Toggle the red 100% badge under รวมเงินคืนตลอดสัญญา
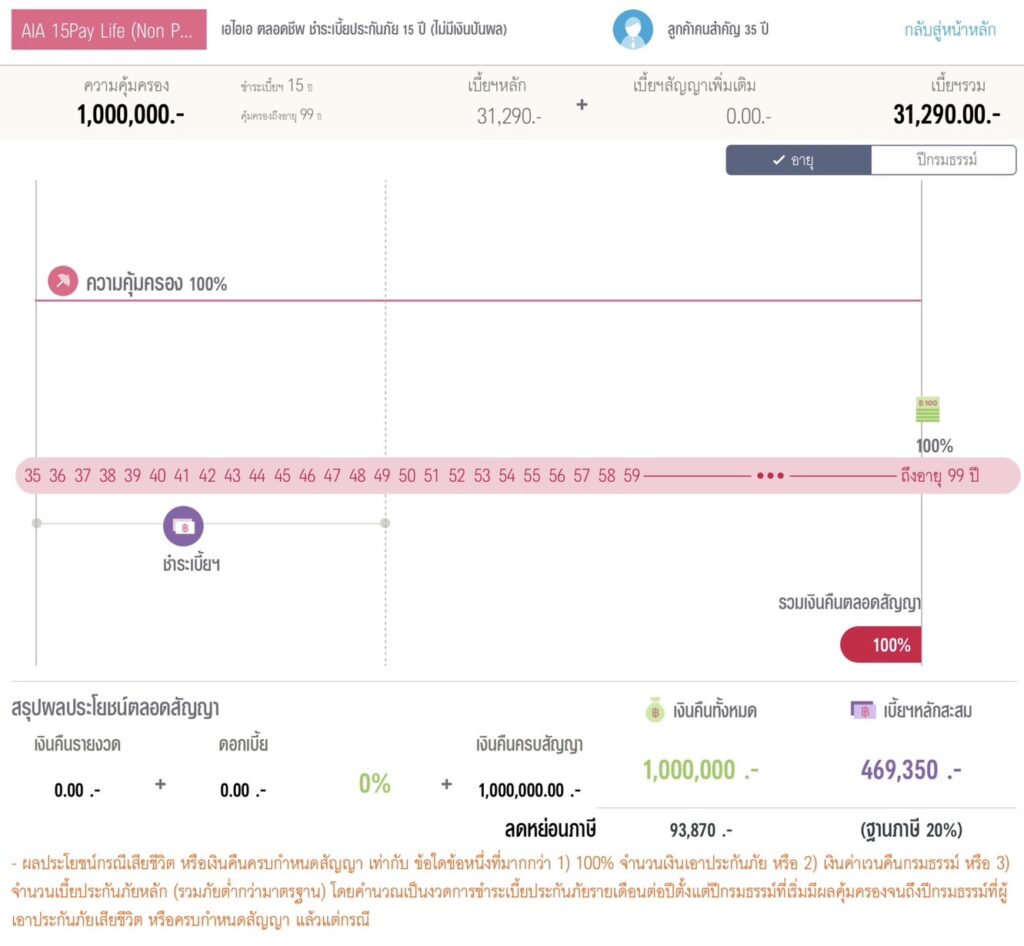The image size is (1024, 946). [x=881, y=645]
